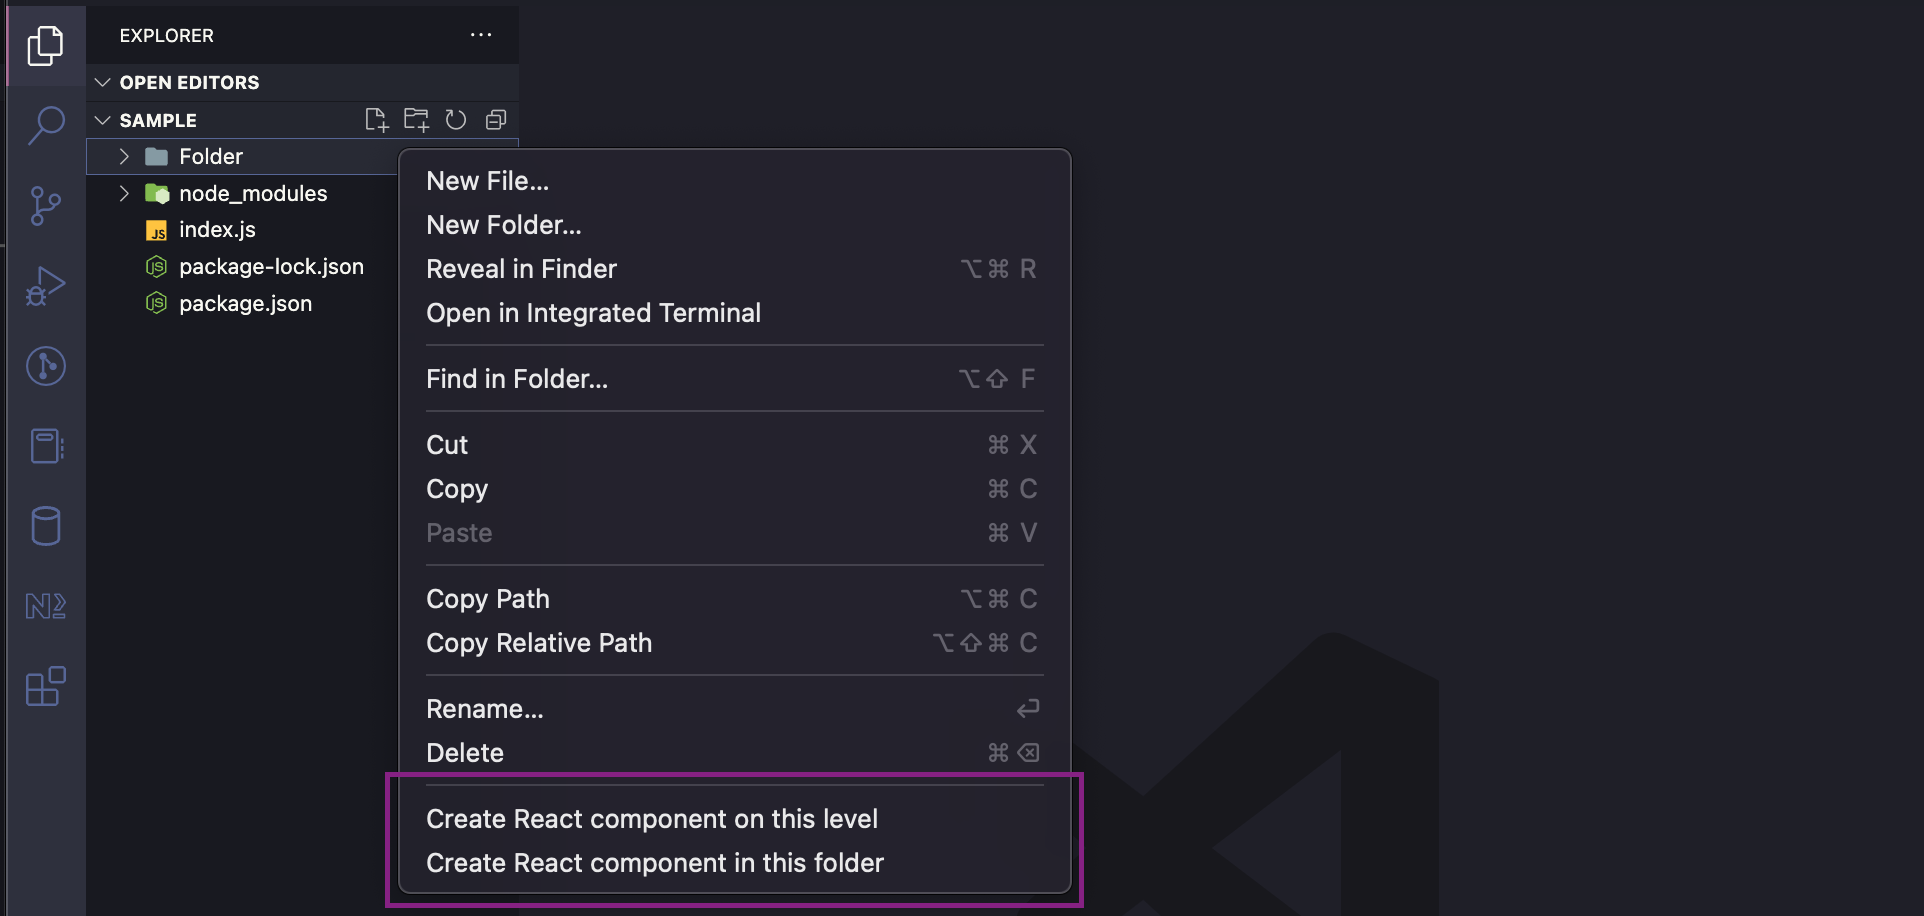Click the New File icon in SAMPLE header
Viewport: 1924px width, 916px height.
pos(376,120)
